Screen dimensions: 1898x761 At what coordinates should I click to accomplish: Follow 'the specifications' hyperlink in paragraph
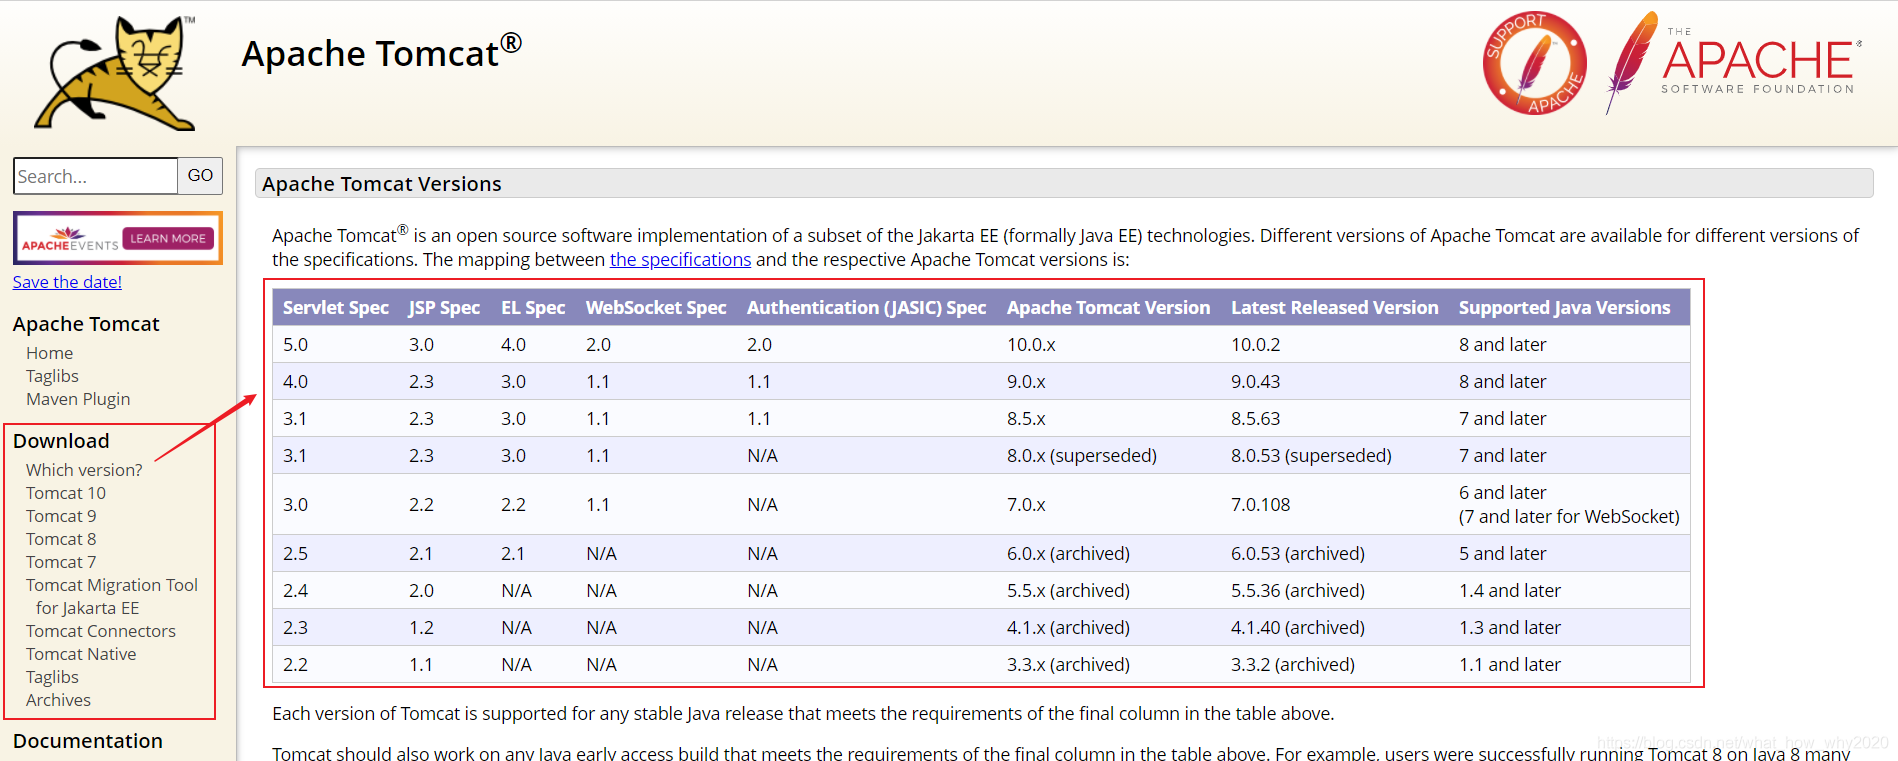point(680,260)
